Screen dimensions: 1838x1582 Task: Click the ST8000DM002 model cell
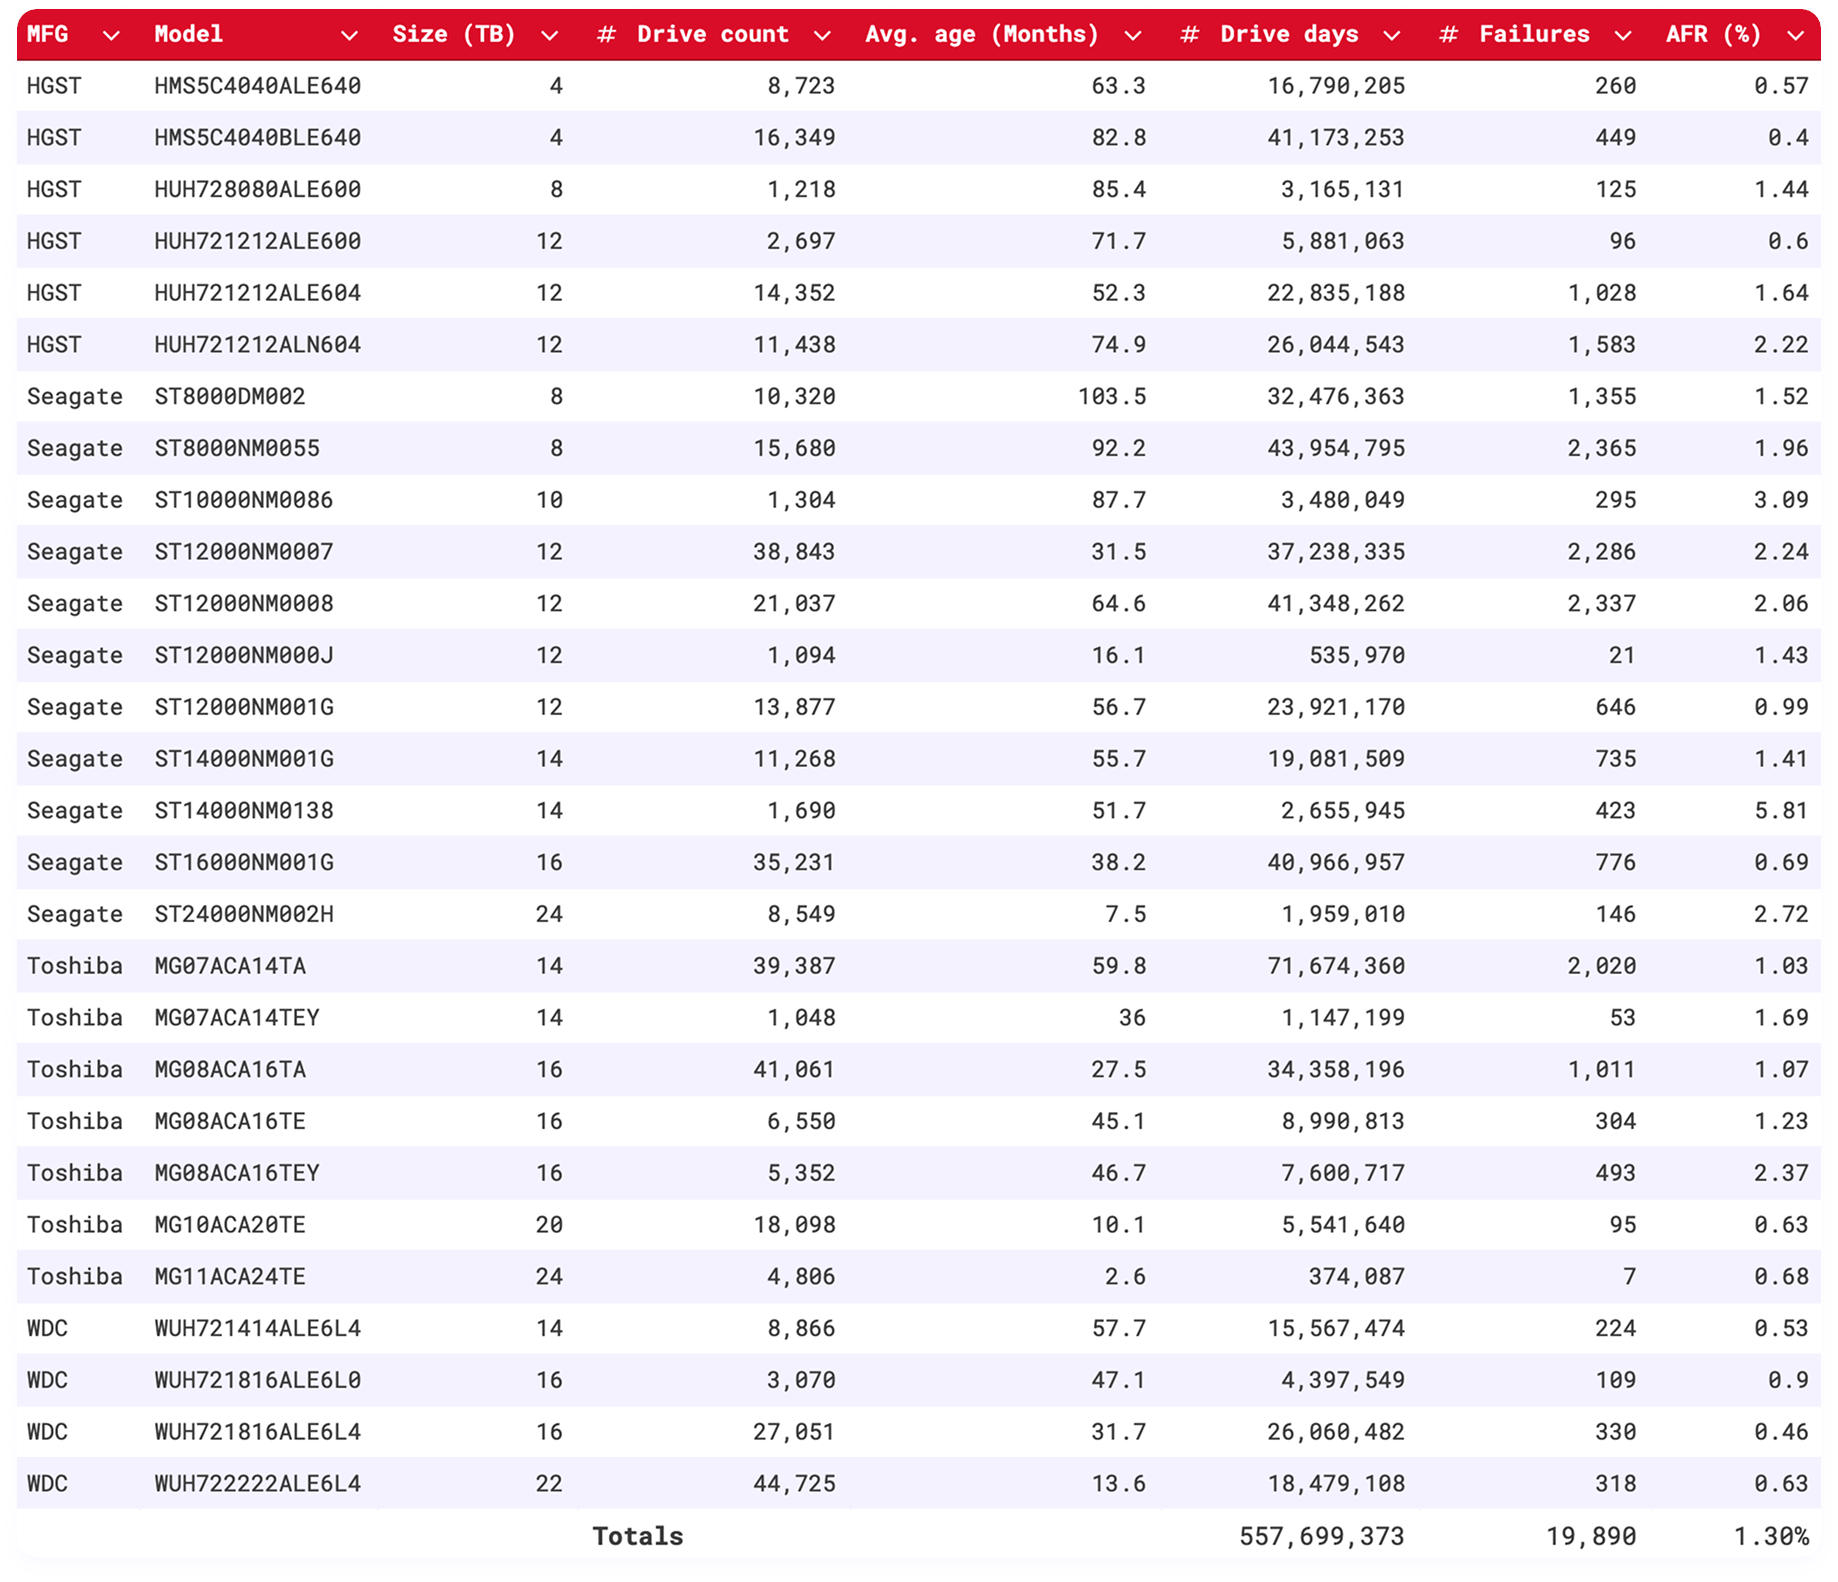(x=229, y=397)
